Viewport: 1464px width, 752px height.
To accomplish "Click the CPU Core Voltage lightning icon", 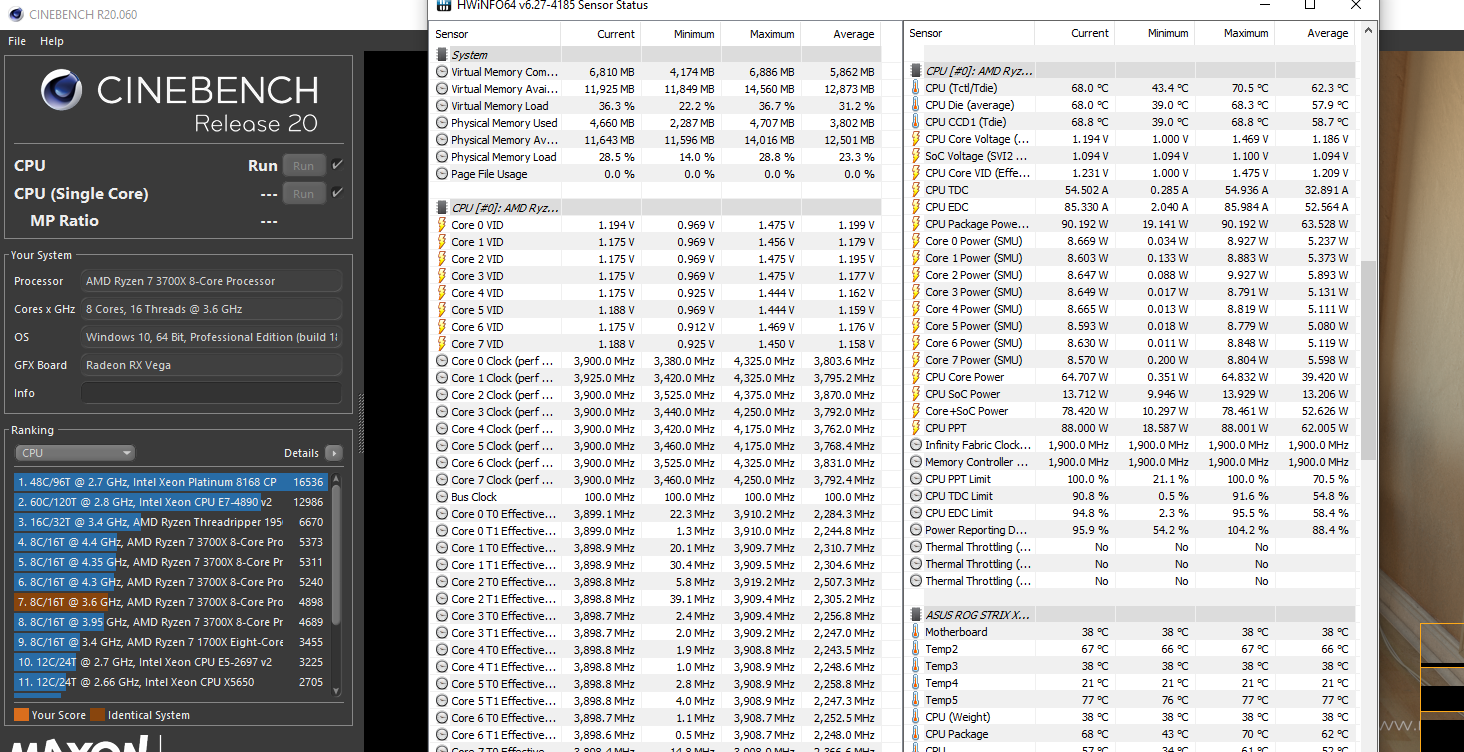I will pos(916,139).
